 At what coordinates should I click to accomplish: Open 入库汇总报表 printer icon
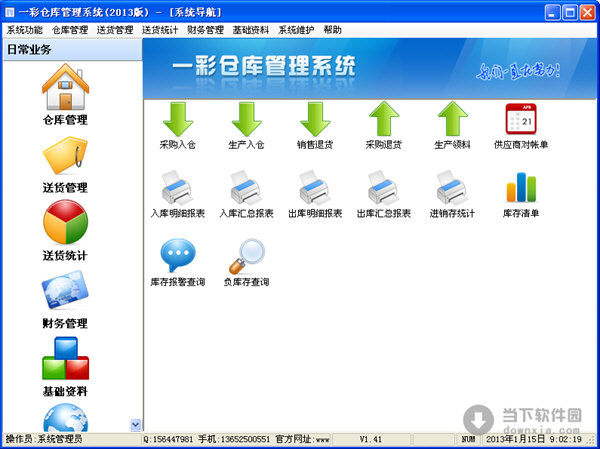[x=246, y=188]
